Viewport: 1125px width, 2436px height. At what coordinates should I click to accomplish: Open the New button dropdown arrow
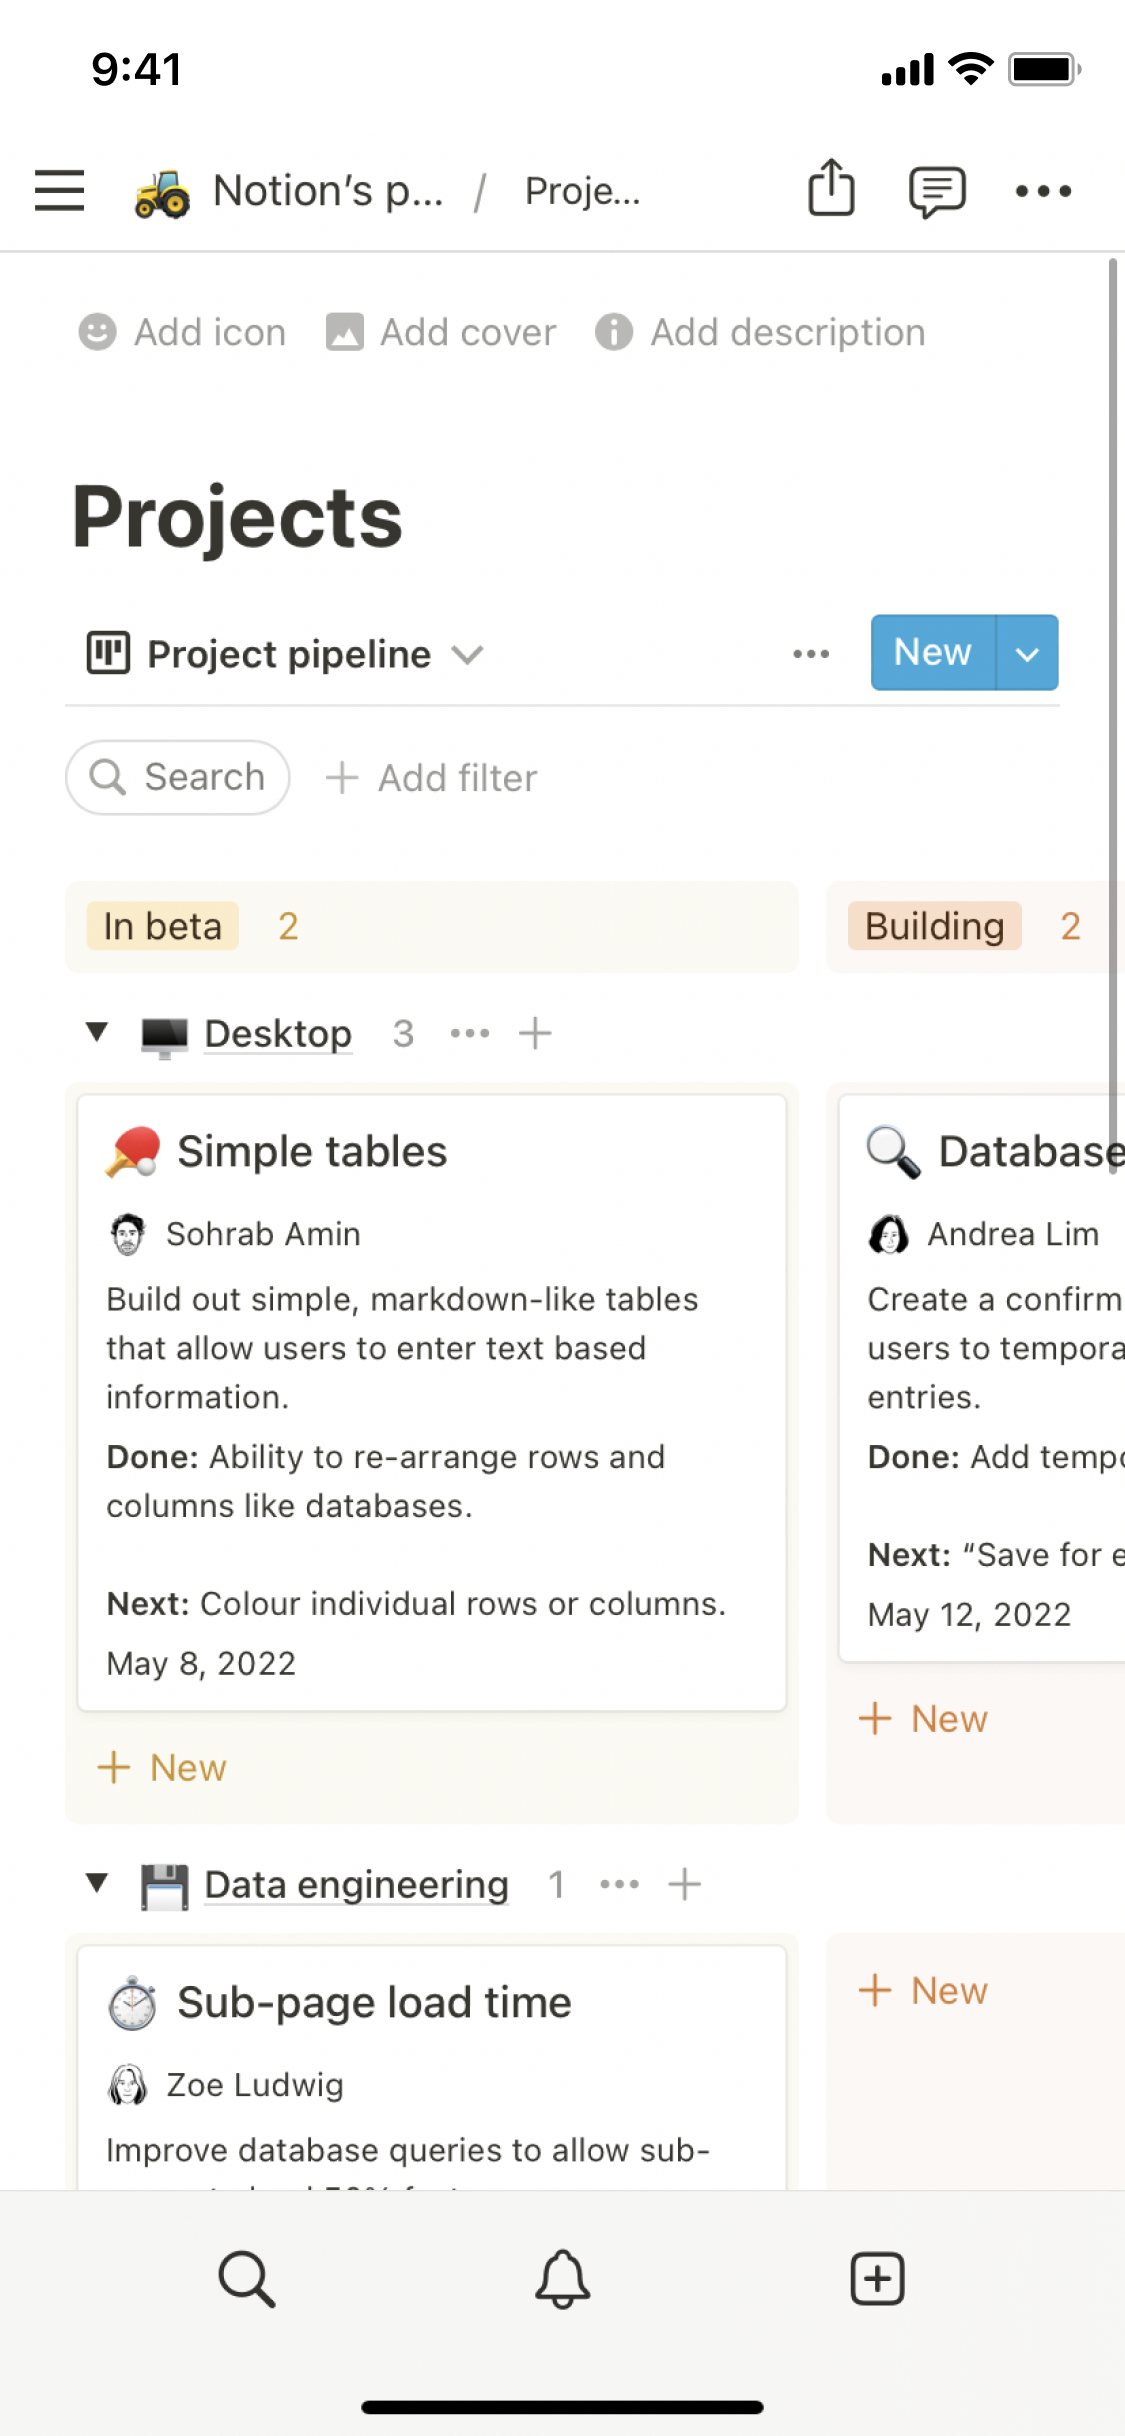click(x=1027, y=653)
